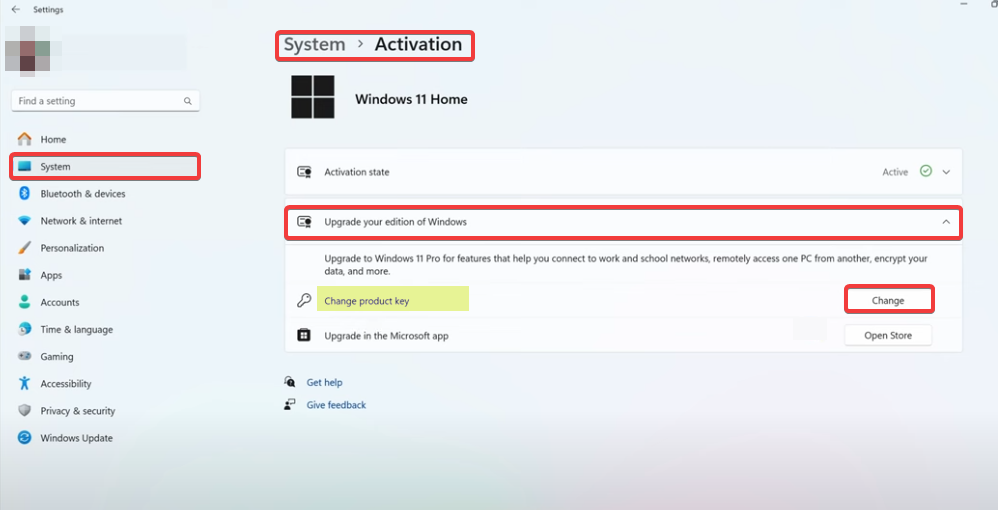Click the search magnifier icon
Viewport: 998px width, 510px height.
(x=188, y=101)
